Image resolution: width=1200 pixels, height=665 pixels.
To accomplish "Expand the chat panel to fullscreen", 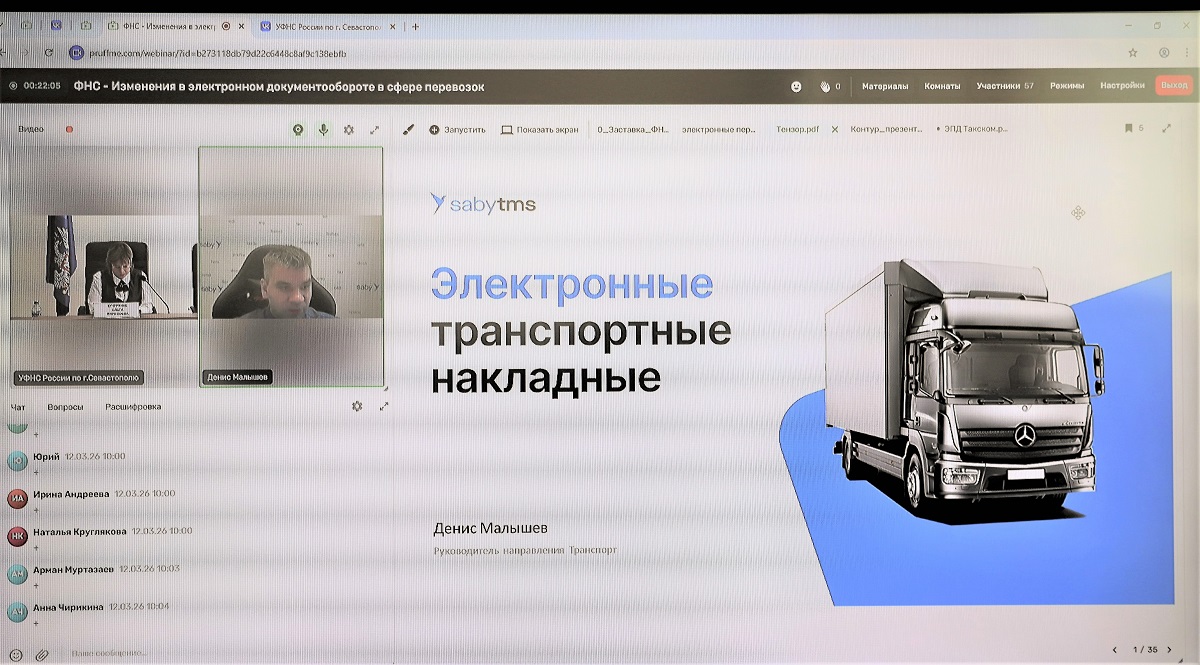I will pos(384,407).
